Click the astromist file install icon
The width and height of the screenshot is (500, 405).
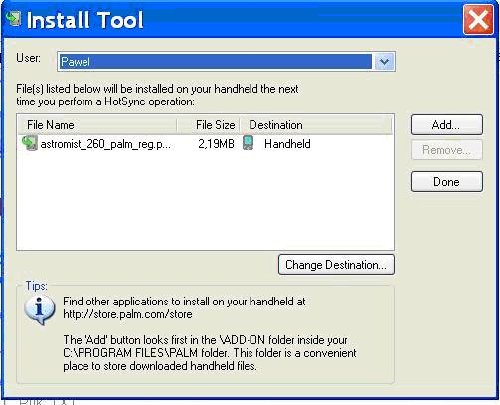click(x=30, y=143)
